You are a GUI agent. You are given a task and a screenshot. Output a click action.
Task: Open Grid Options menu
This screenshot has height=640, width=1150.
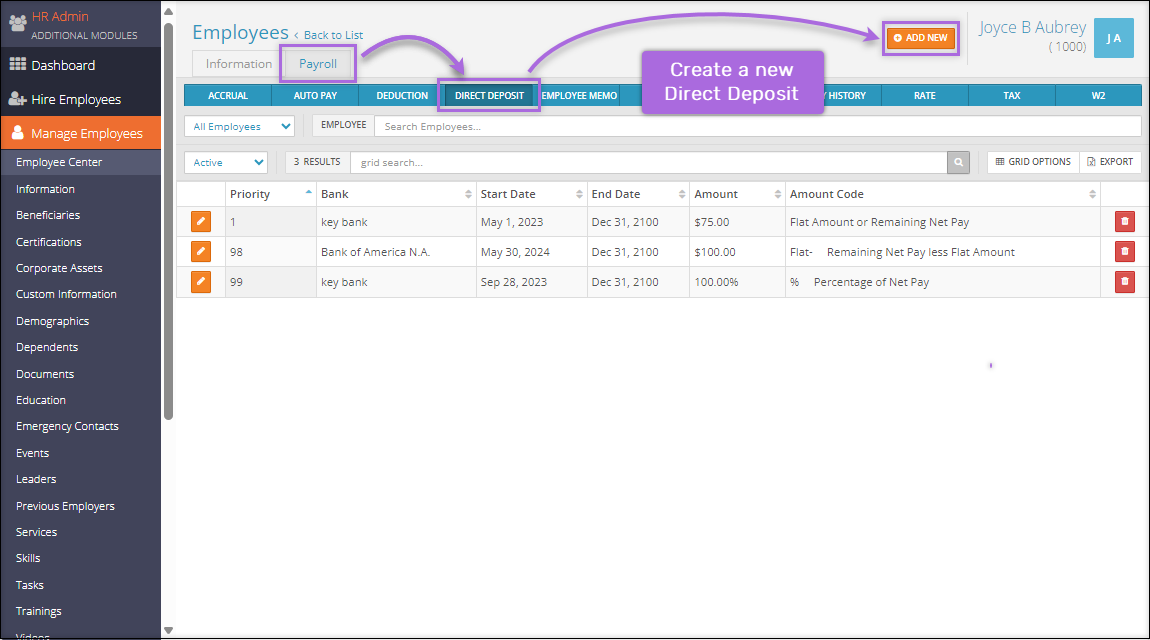click(x=1033, y=162)
